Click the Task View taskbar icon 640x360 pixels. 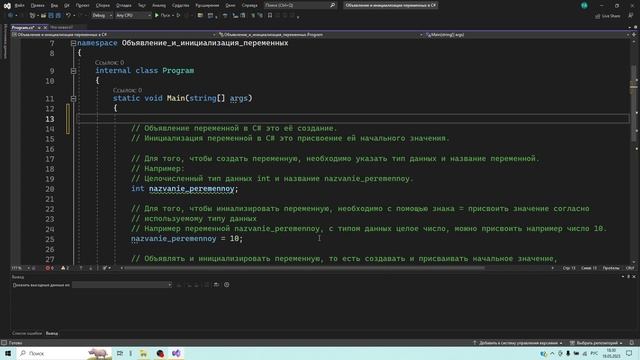click(120, 353)
